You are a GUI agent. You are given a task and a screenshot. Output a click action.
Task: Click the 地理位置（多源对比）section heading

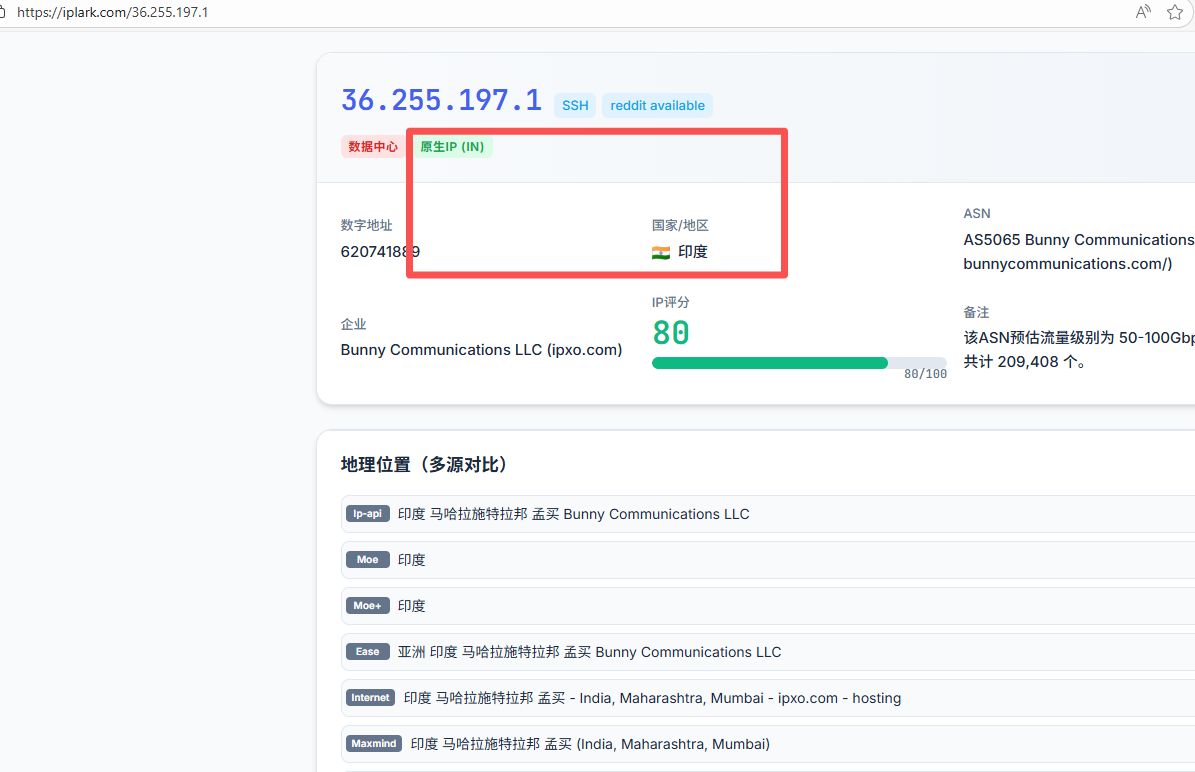(424, 465)
